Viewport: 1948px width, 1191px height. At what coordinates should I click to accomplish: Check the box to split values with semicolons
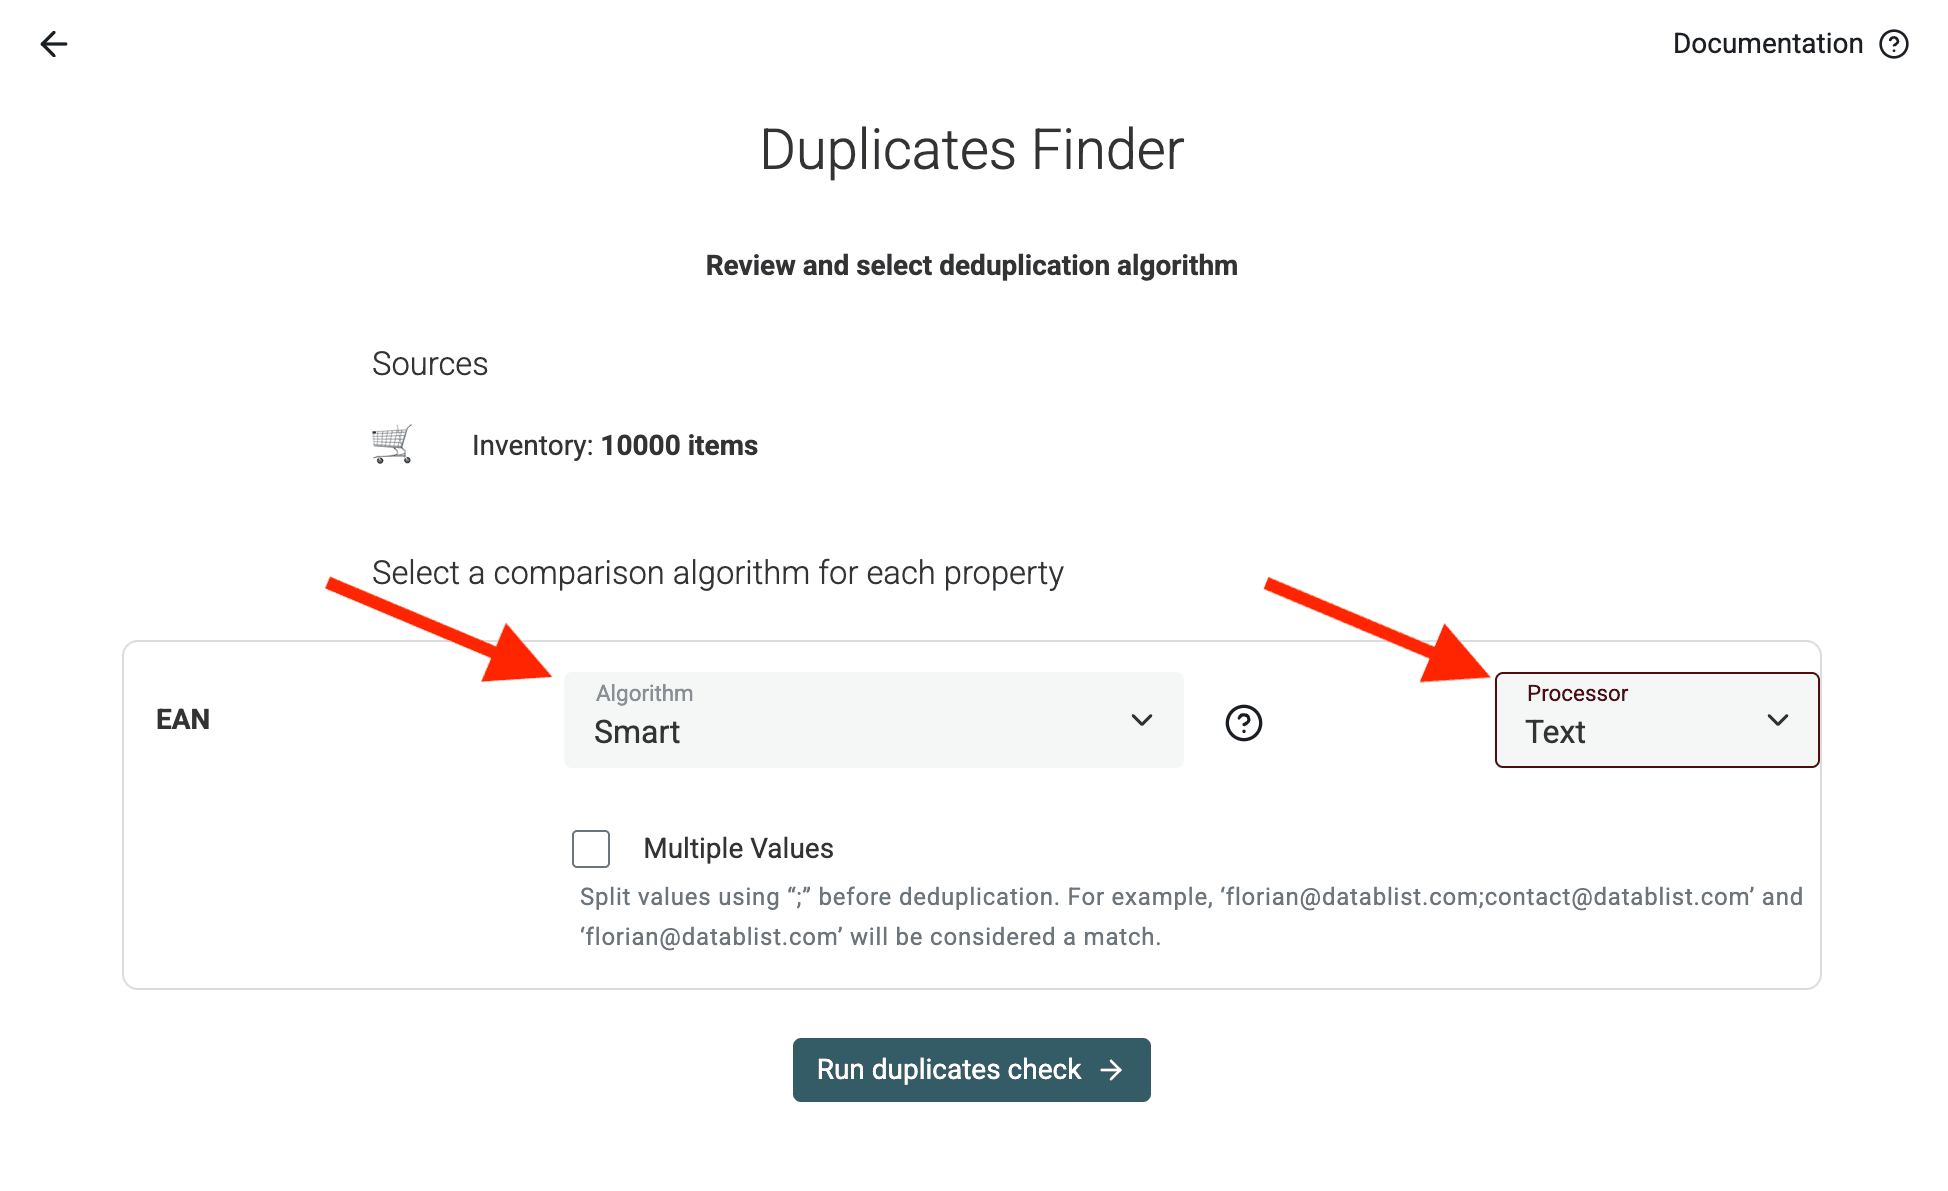click(x=590, y=848)
